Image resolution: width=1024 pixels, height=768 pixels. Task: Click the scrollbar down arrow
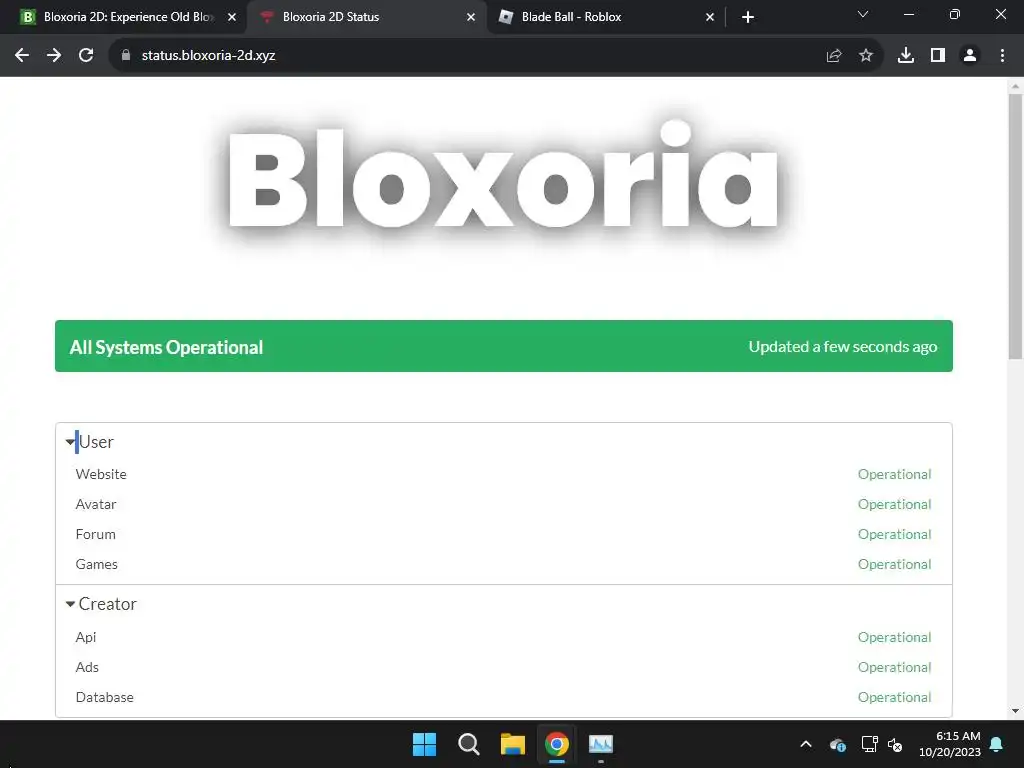[1015, 711]
